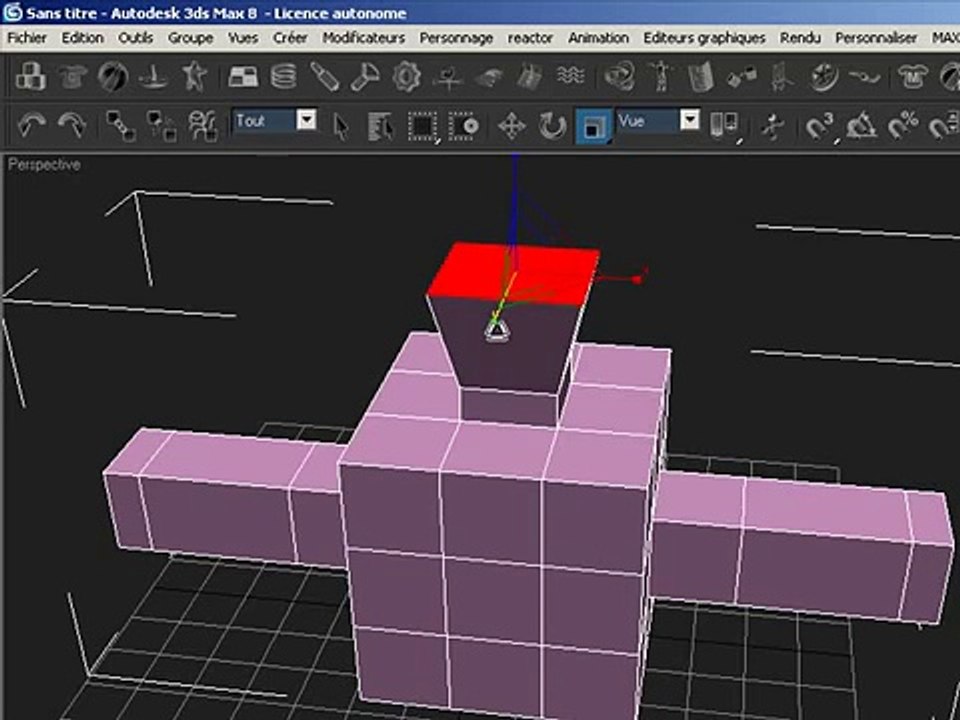Screen dimensions: 960x720
Task: Open the Groupe menu
Action: click(190, 38)
